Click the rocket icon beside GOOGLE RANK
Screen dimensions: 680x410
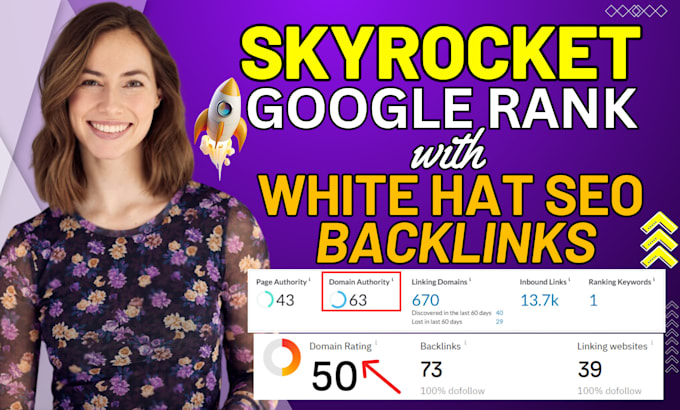(x=220, y=128)
